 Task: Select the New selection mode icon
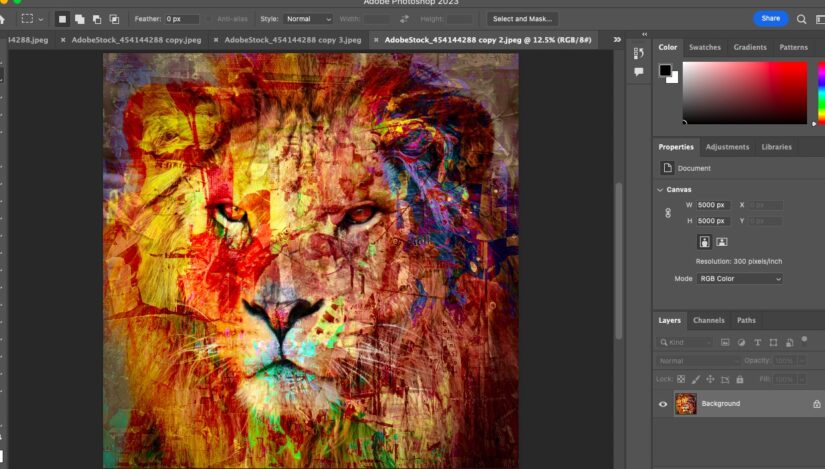[x=62, y=19]
